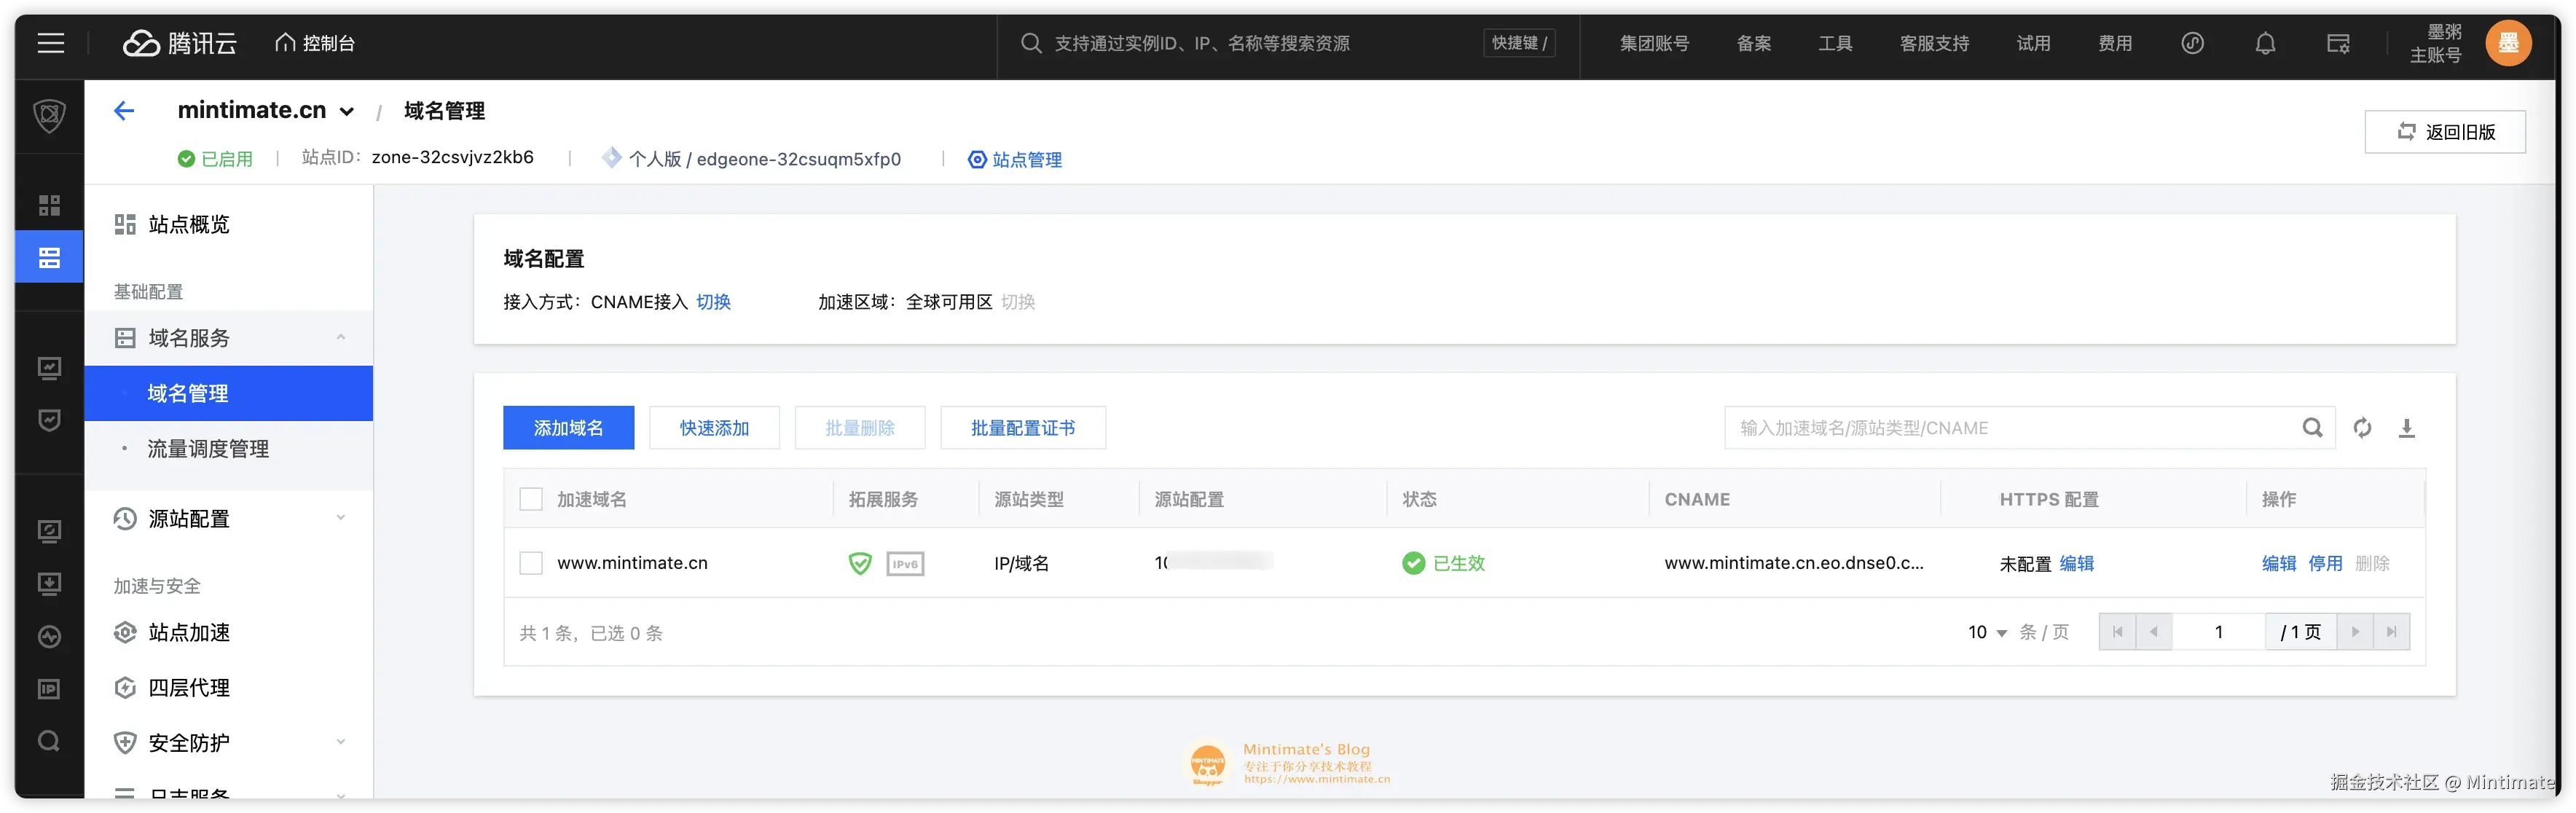Go to next page in pagination
The height and width of the screenshot is (813, 2576).
click(2355, 632)
